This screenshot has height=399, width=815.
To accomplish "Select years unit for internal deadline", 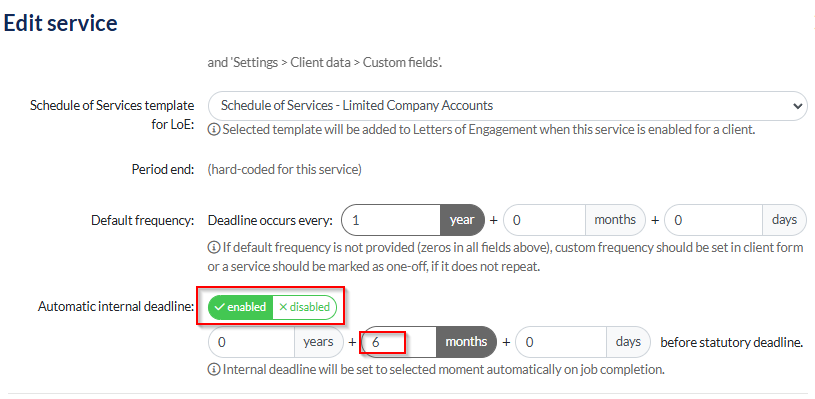I will (319, 342).
